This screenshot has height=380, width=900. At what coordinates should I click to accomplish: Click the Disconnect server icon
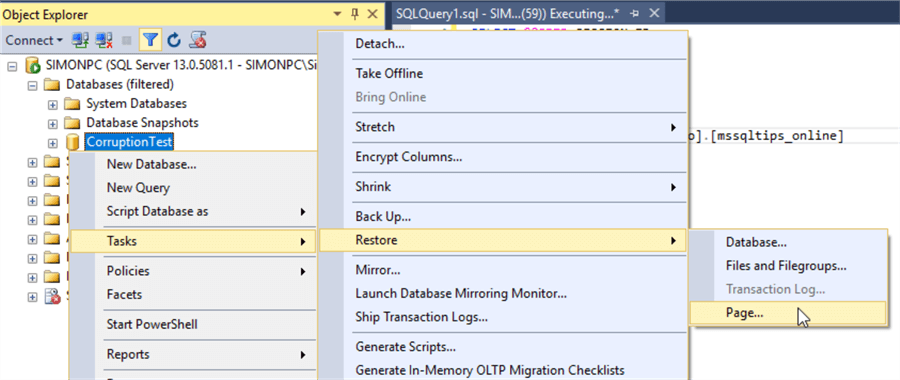click(104, 40)
